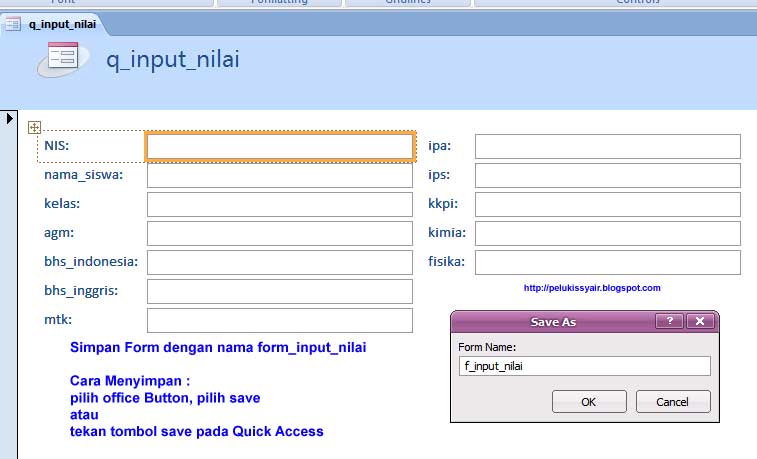The image size is (757, 459).
Task: Select the ipa label
Action: pos(439,146)
